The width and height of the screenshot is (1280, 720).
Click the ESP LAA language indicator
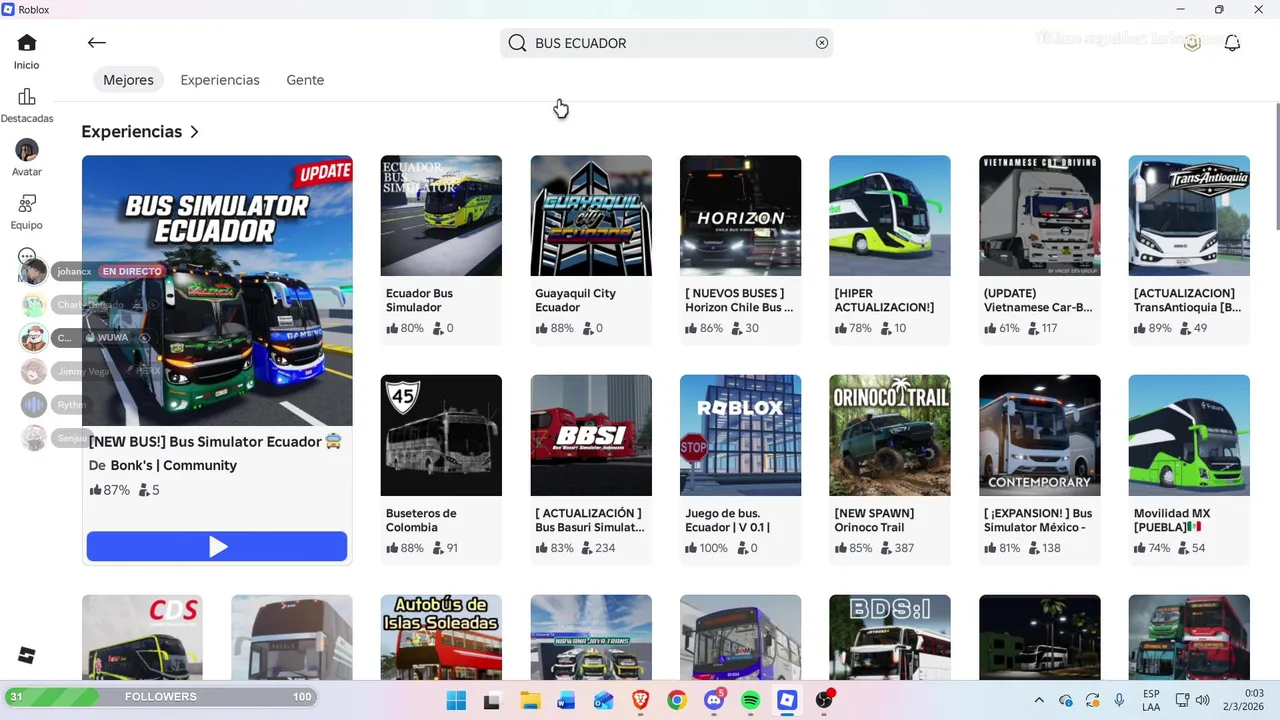[1151, 700]
